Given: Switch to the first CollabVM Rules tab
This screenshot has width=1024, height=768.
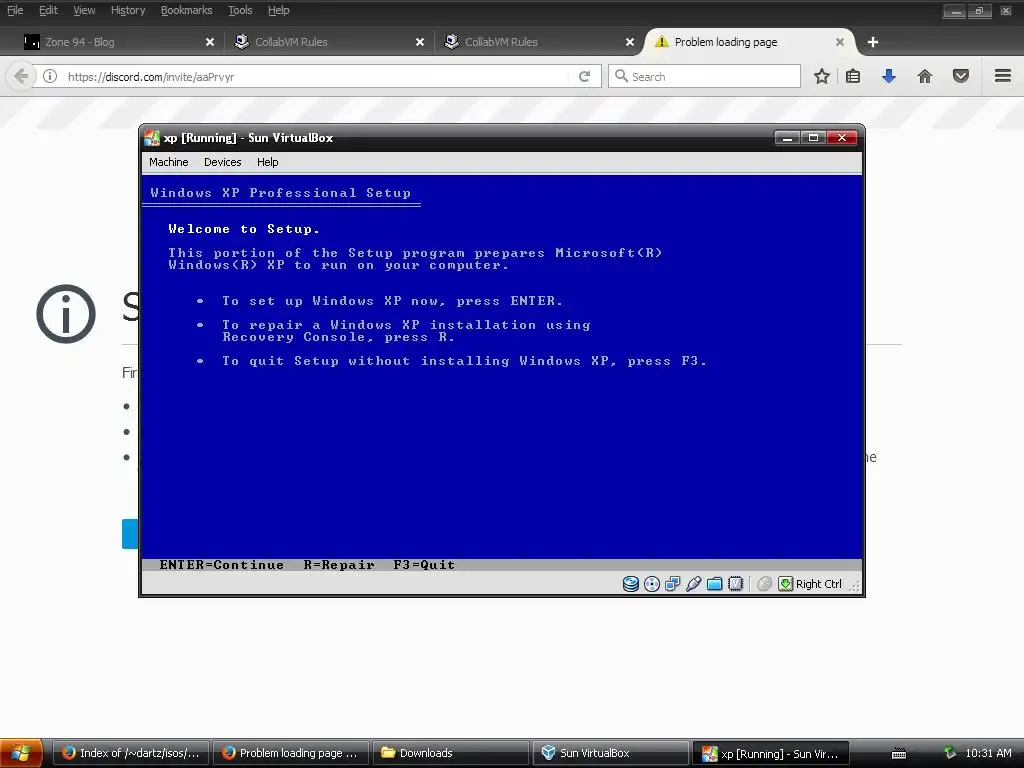Looking at the screenshot, I should (328, 42).
